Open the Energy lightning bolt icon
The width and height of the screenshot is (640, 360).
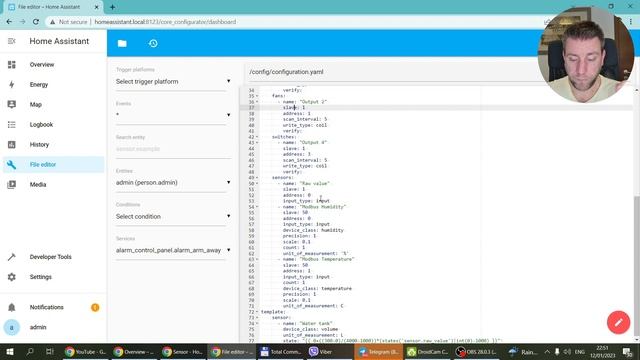[11, 84]
